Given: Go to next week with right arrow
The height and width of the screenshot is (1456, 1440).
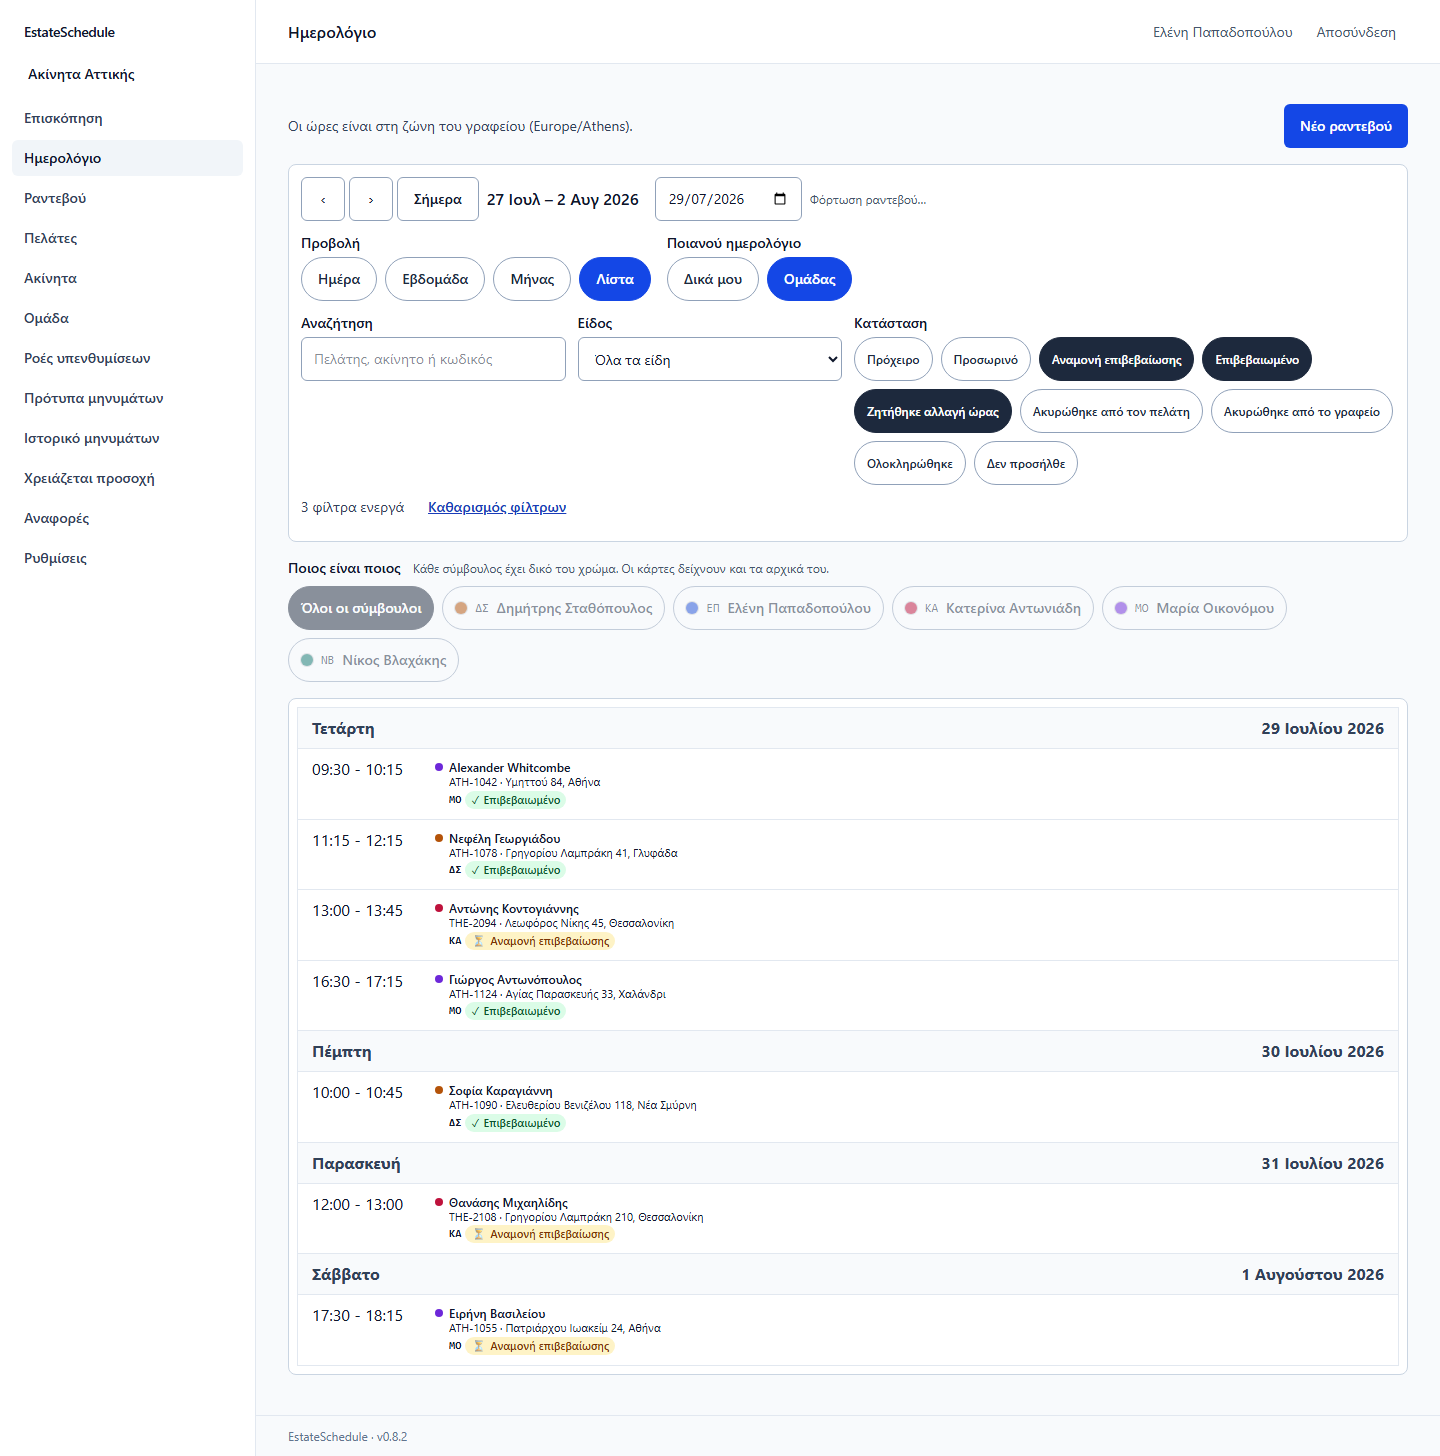Looking at the screenshot, I should coord(371,199).
